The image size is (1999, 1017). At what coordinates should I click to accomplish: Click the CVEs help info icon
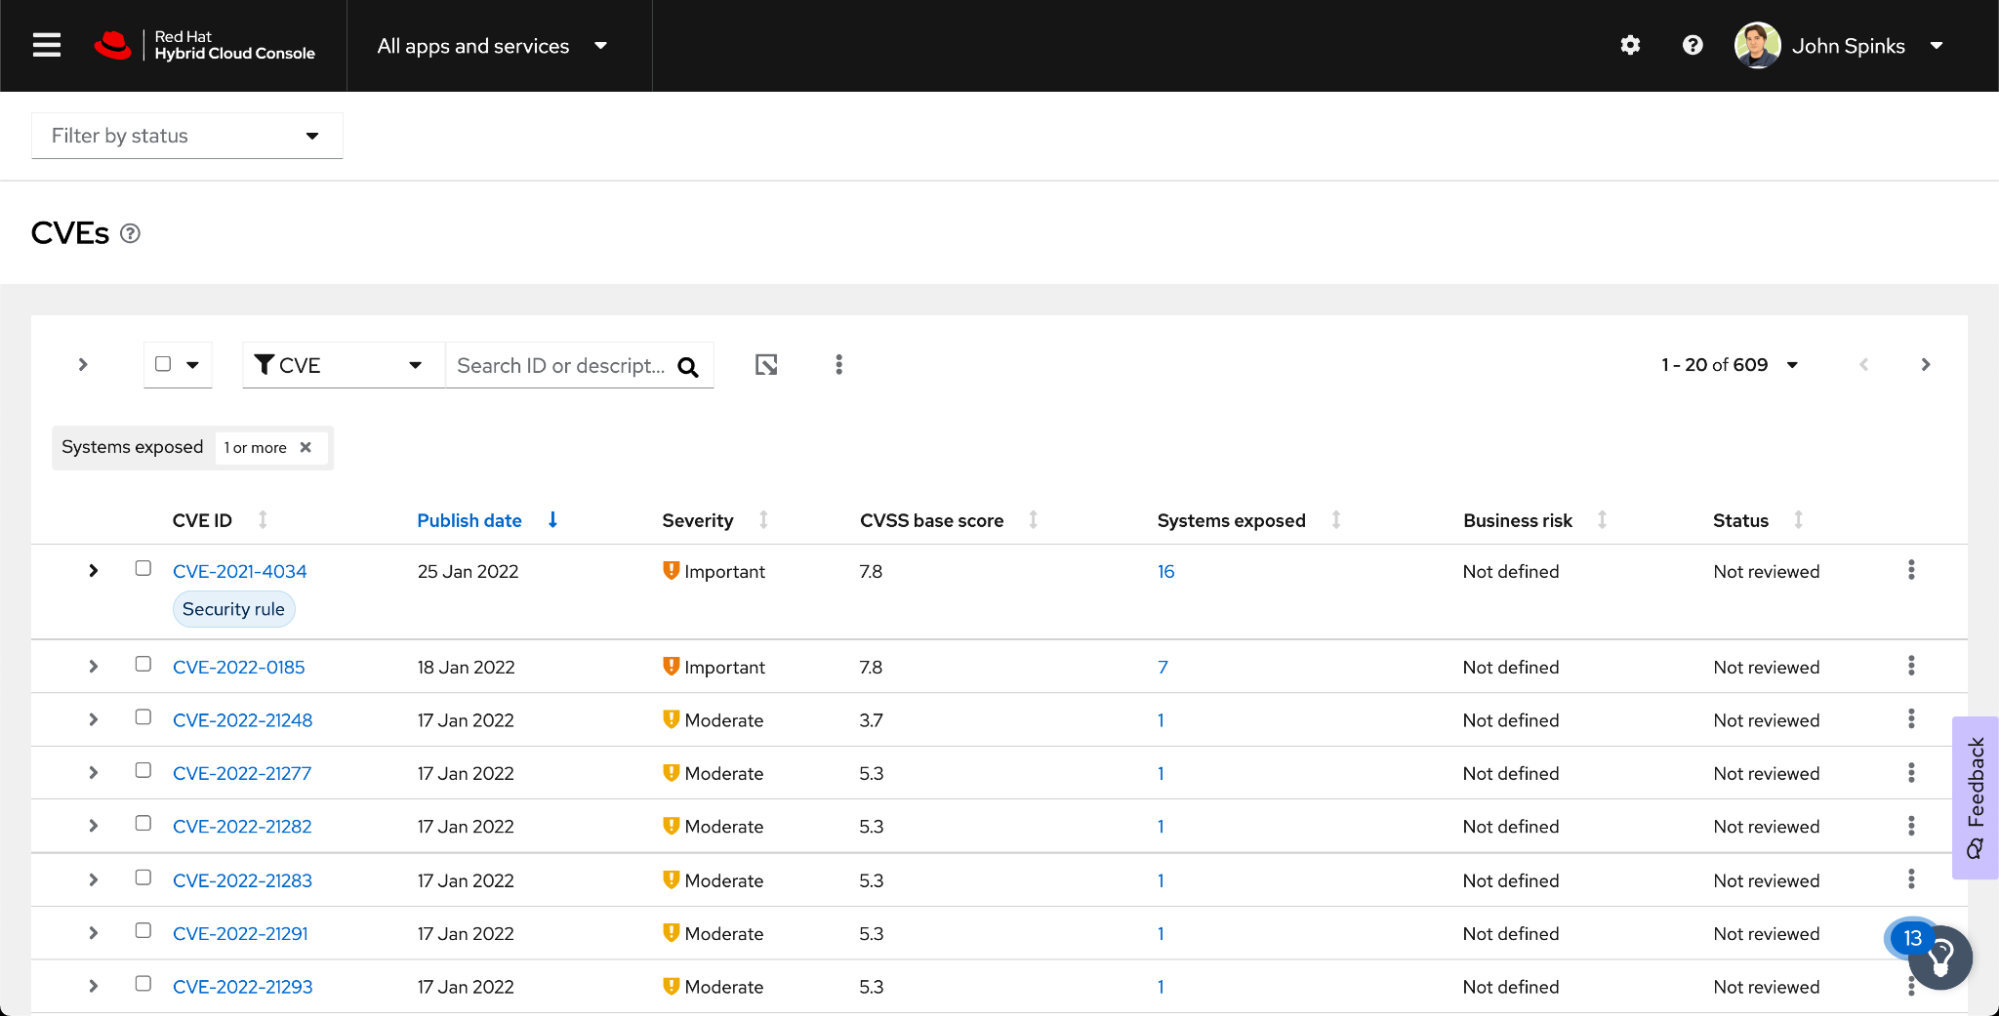point(130,233)
